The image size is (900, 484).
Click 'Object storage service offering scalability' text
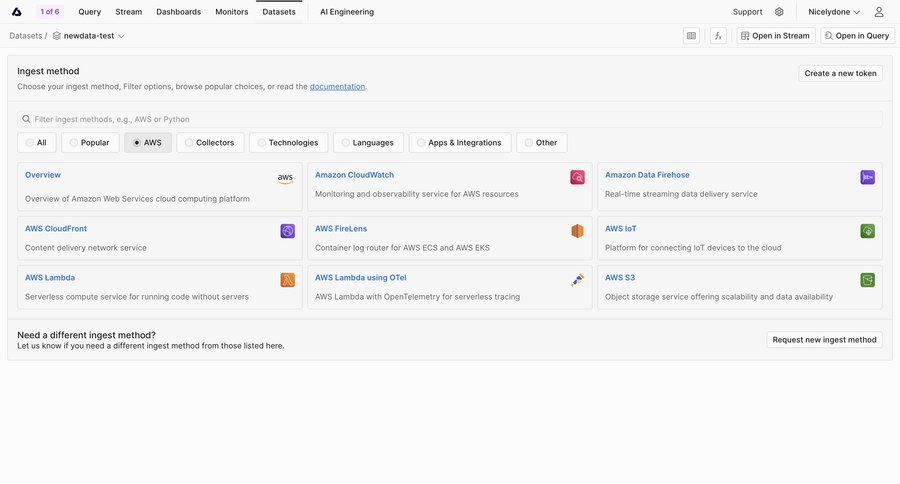point(719,297)
